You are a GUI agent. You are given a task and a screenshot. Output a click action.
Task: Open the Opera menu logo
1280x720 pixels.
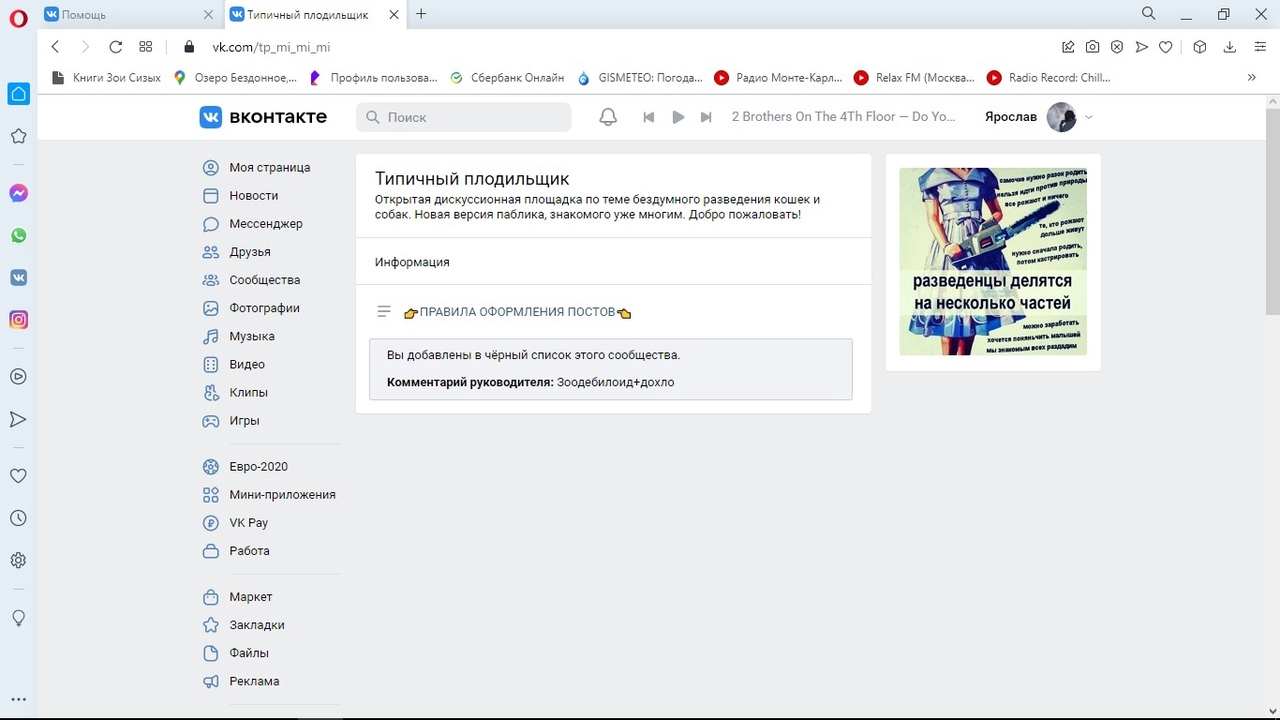18,18
